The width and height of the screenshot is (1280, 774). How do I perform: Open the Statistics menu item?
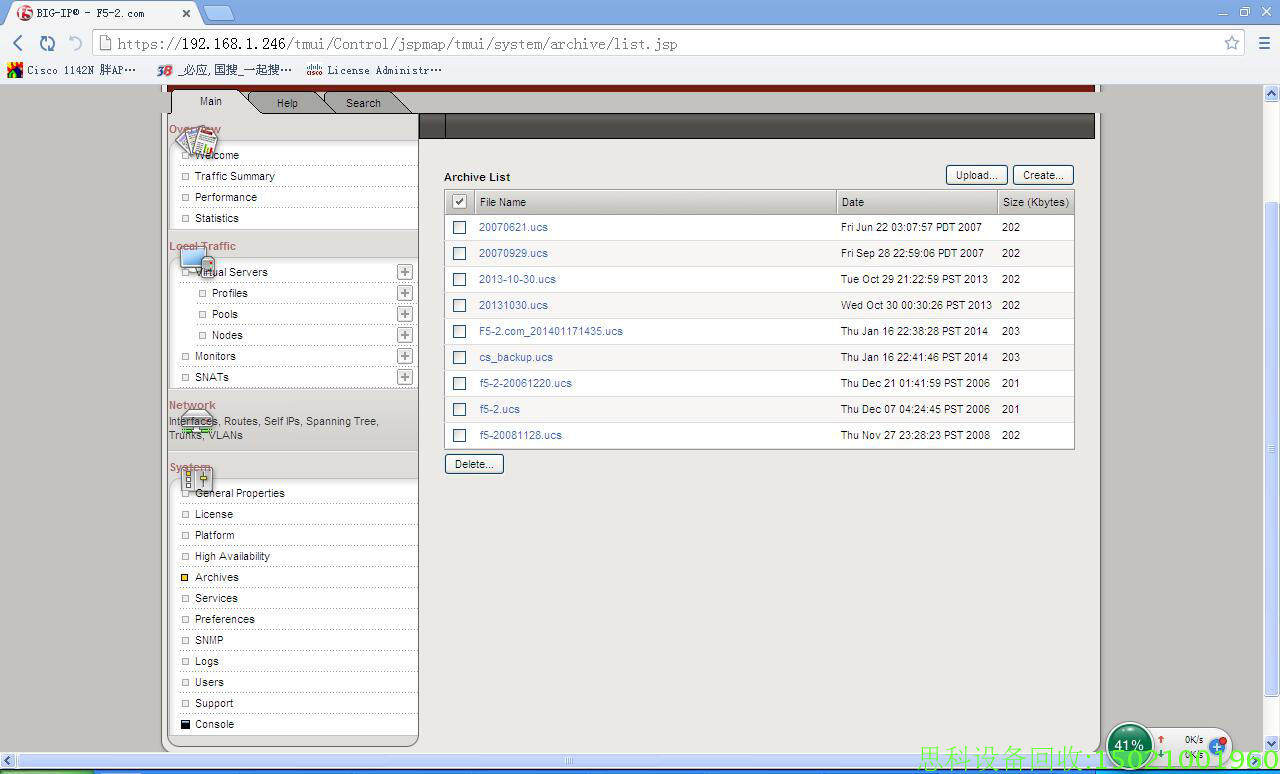(x=217, y=218)
